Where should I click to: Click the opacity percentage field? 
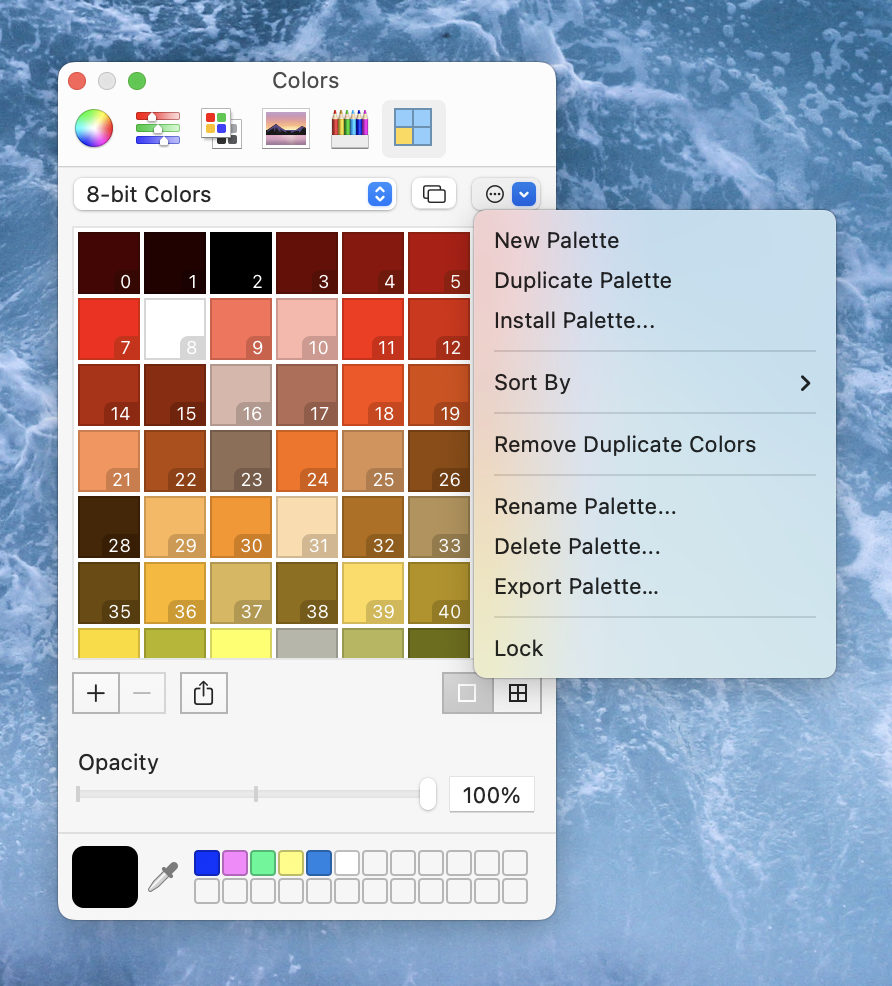pyautogui.click(x=491, y=795)
